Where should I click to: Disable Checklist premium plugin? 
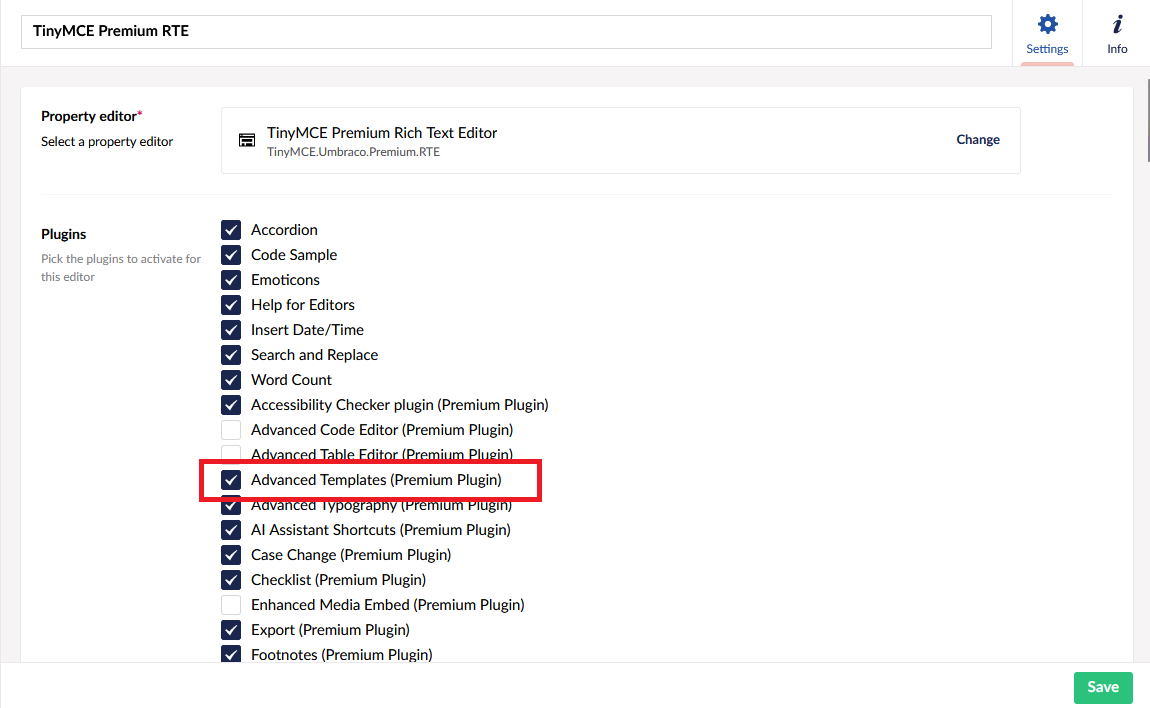click(x=231, y=580)
